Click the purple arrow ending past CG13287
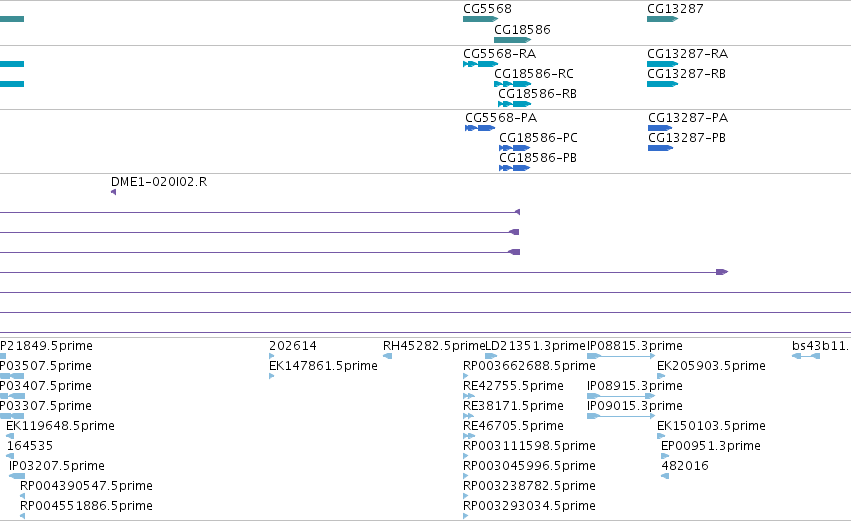The width and height of the screenshot is (851, 521). tap(722, 272)
